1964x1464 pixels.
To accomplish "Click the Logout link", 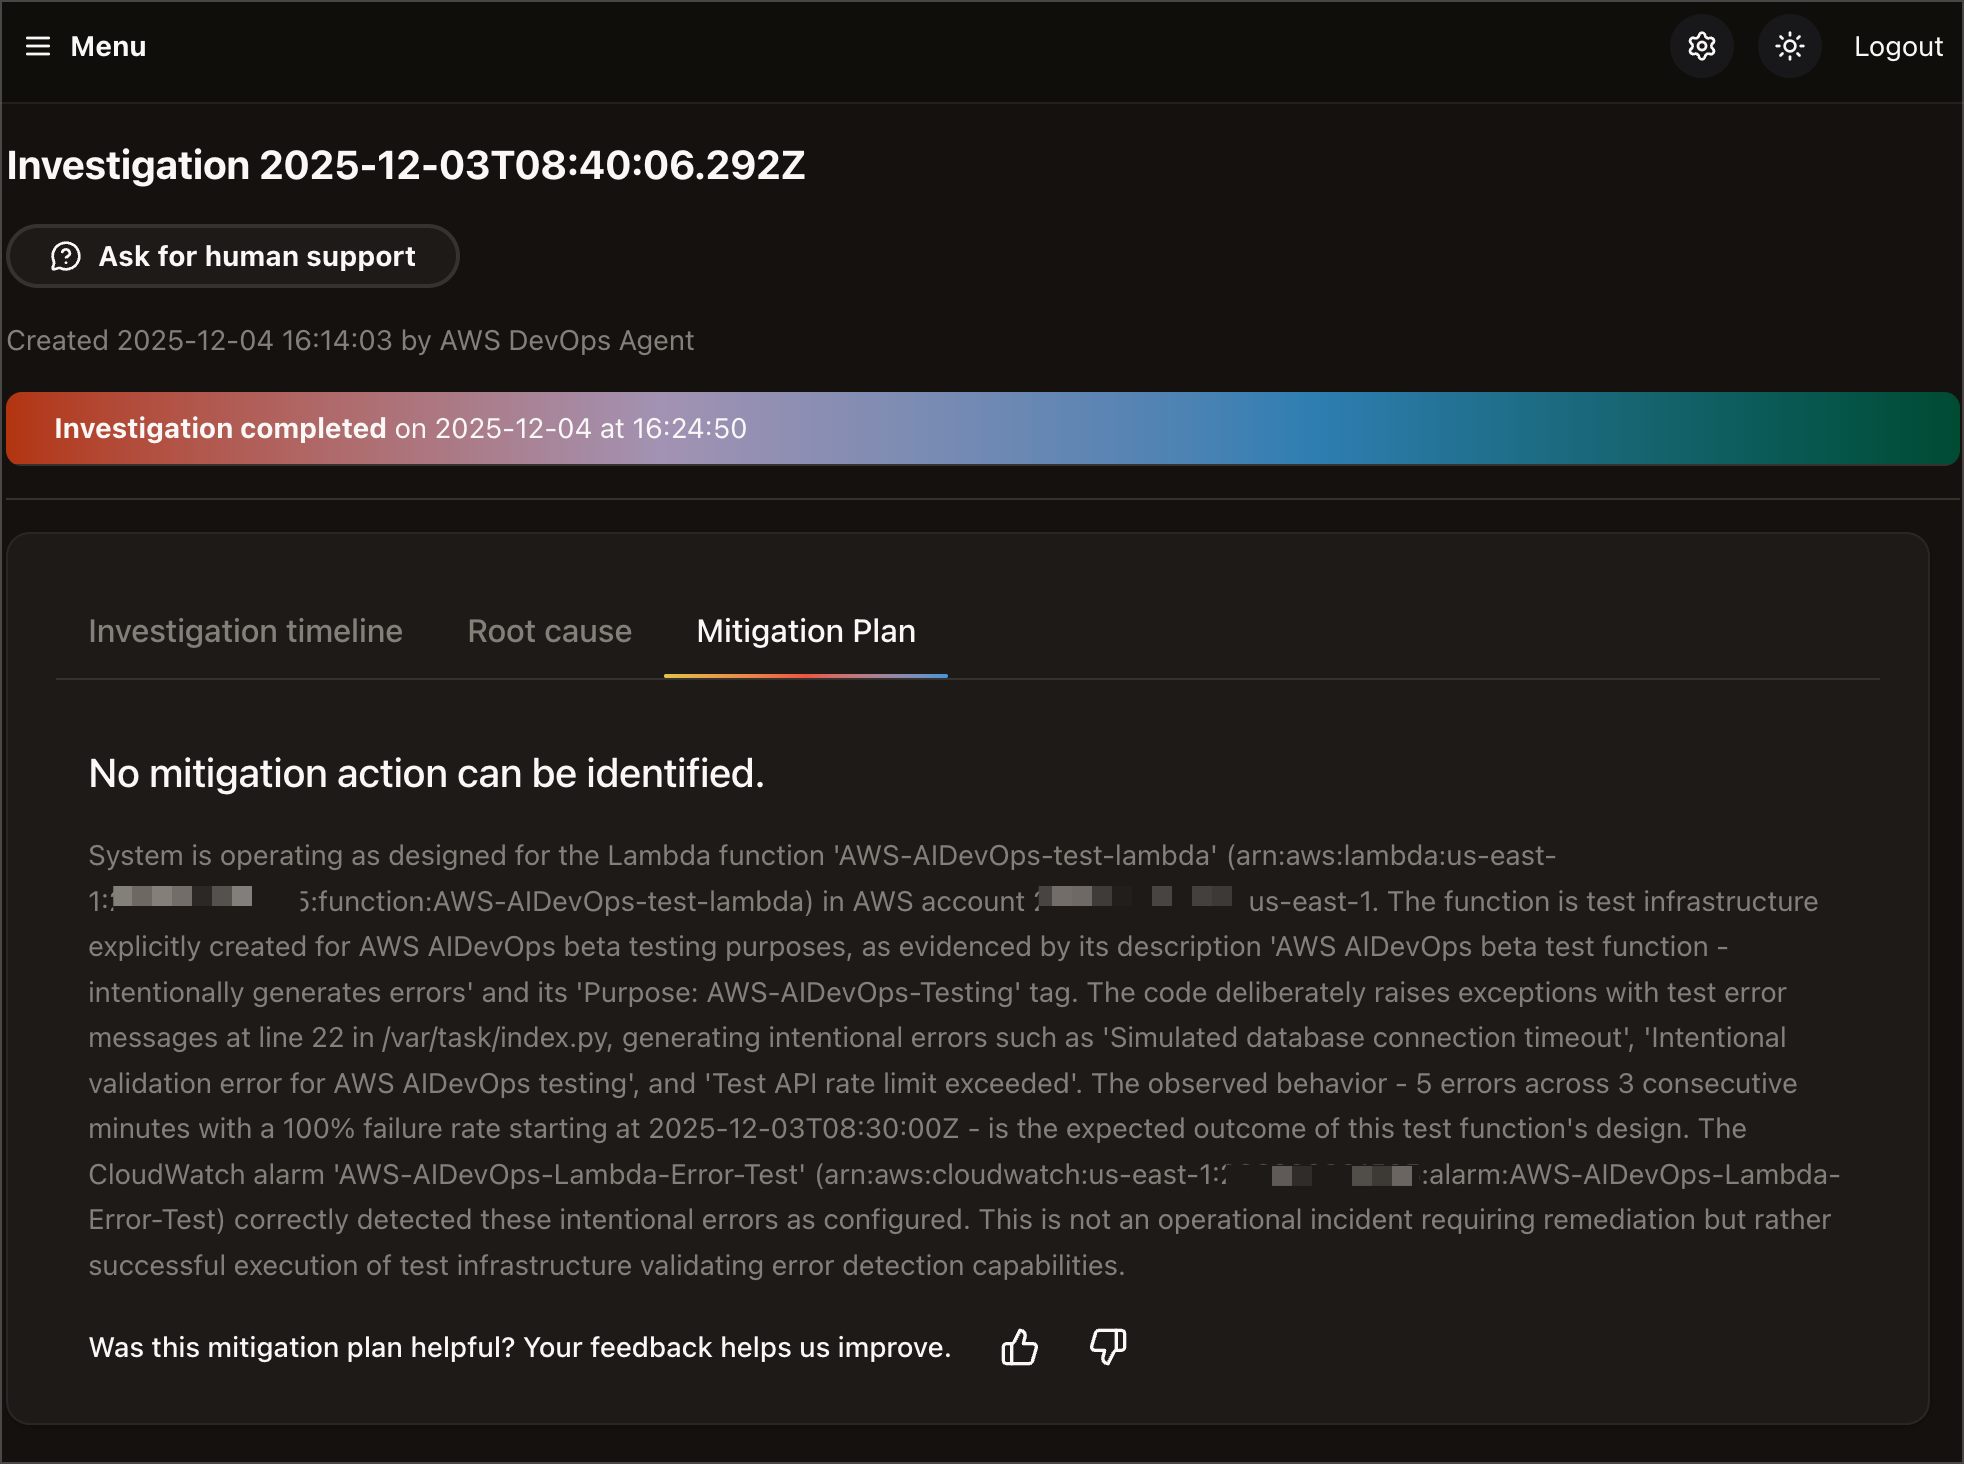I will click(1897, 46).
